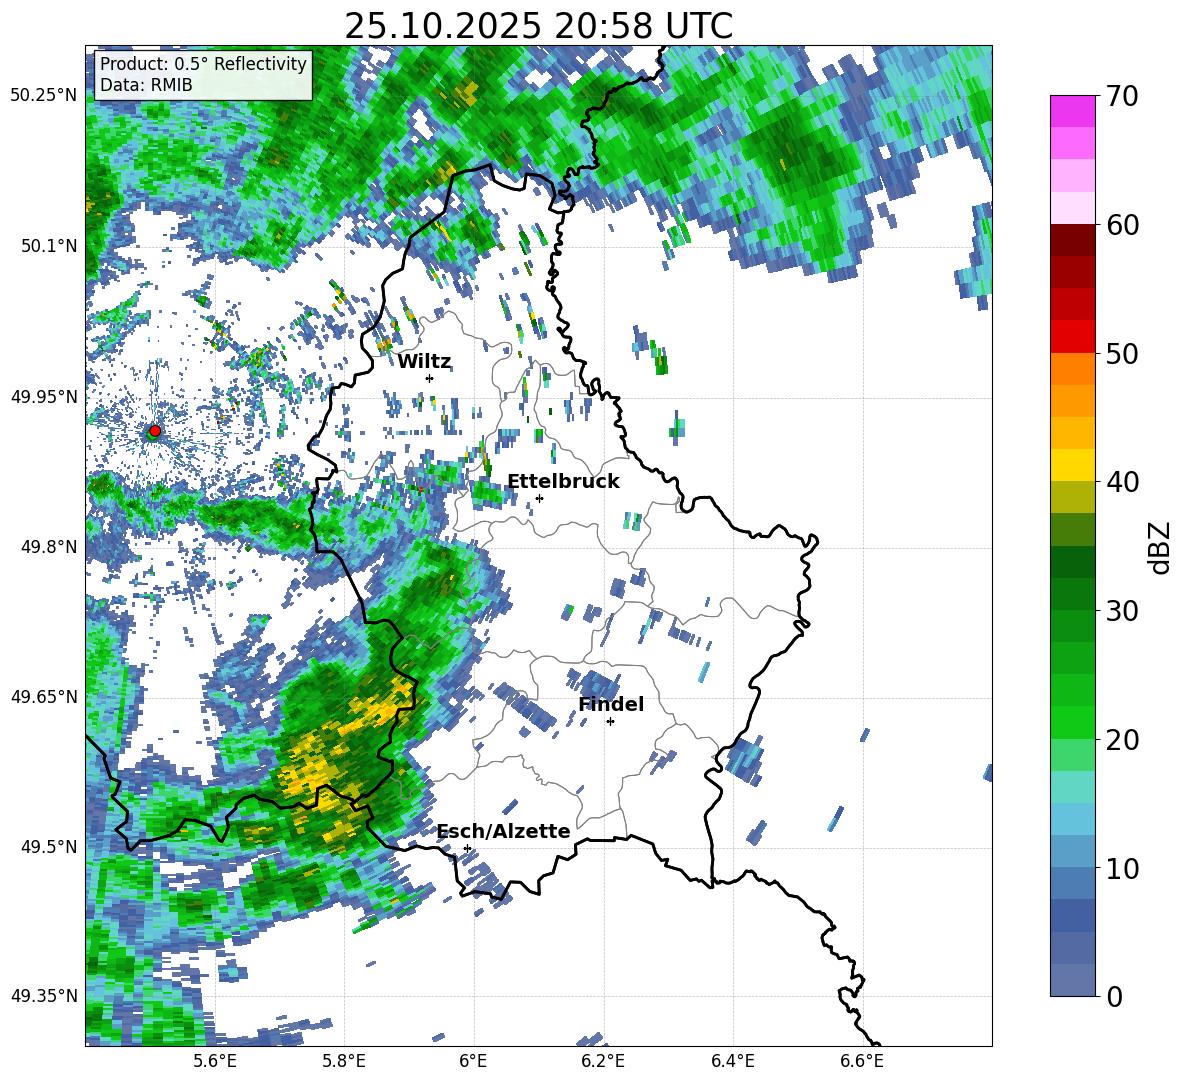Click the Ettelbruck city label
This screenshot has width=1184, height=1081.
[563, 482]
